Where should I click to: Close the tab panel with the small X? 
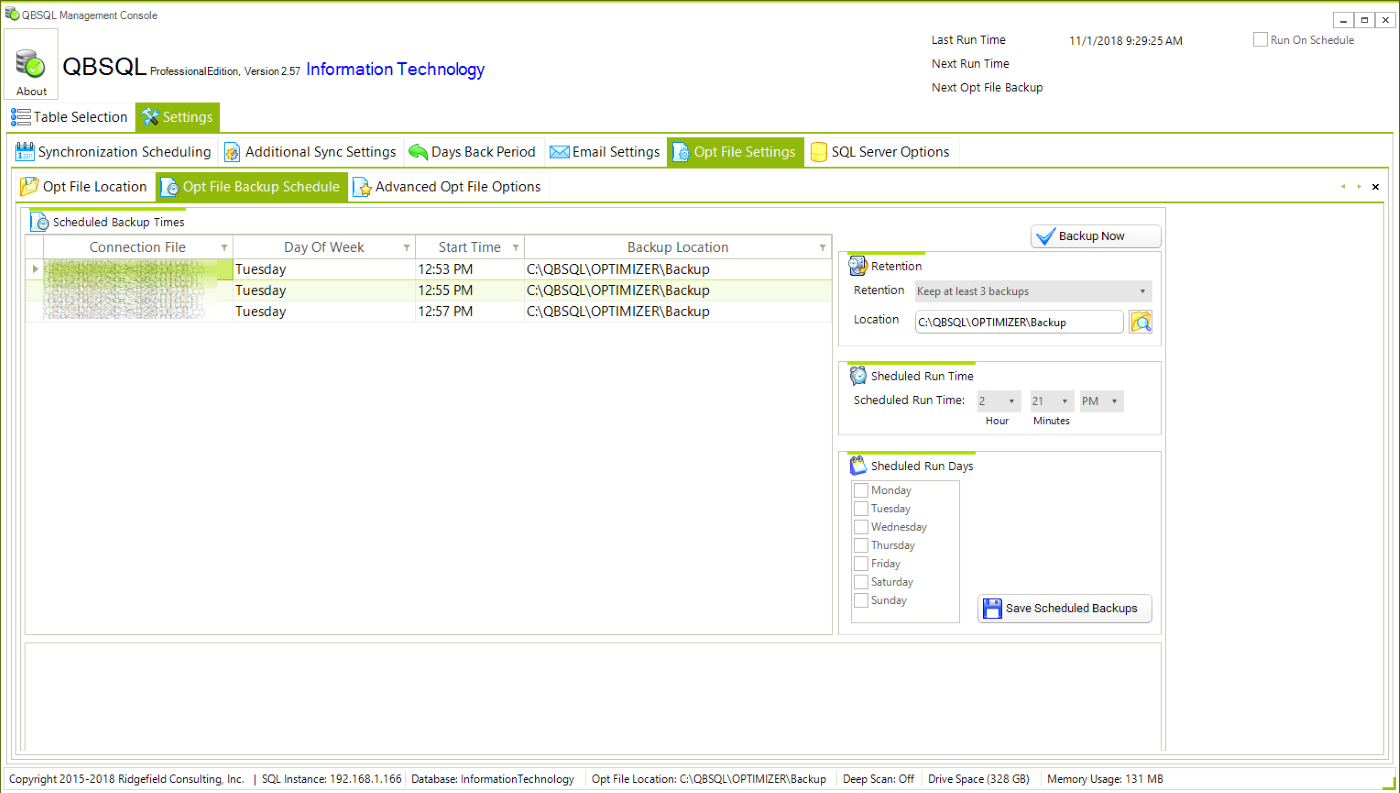[x=1375, y=187]
